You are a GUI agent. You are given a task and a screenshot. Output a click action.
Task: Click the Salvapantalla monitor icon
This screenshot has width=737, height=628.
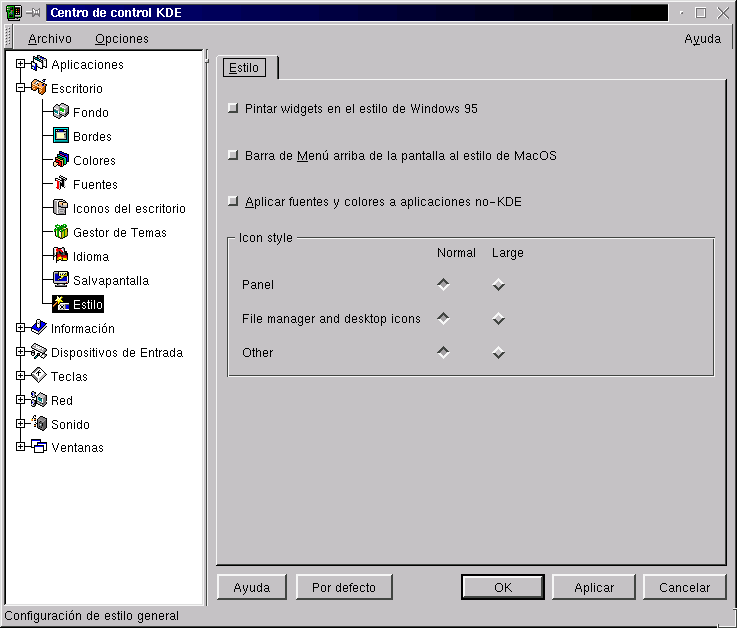[x=60, y=280]
